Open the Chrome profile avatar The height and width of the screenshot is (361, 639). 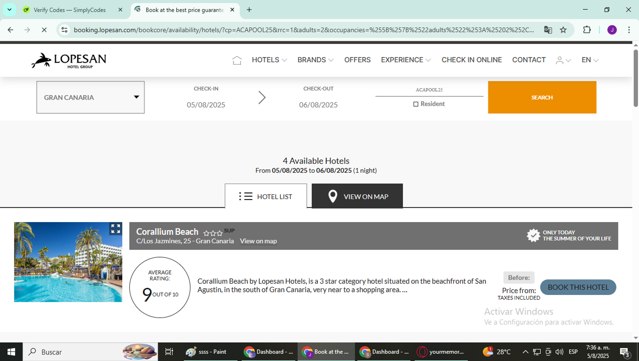tap(612, 30)
